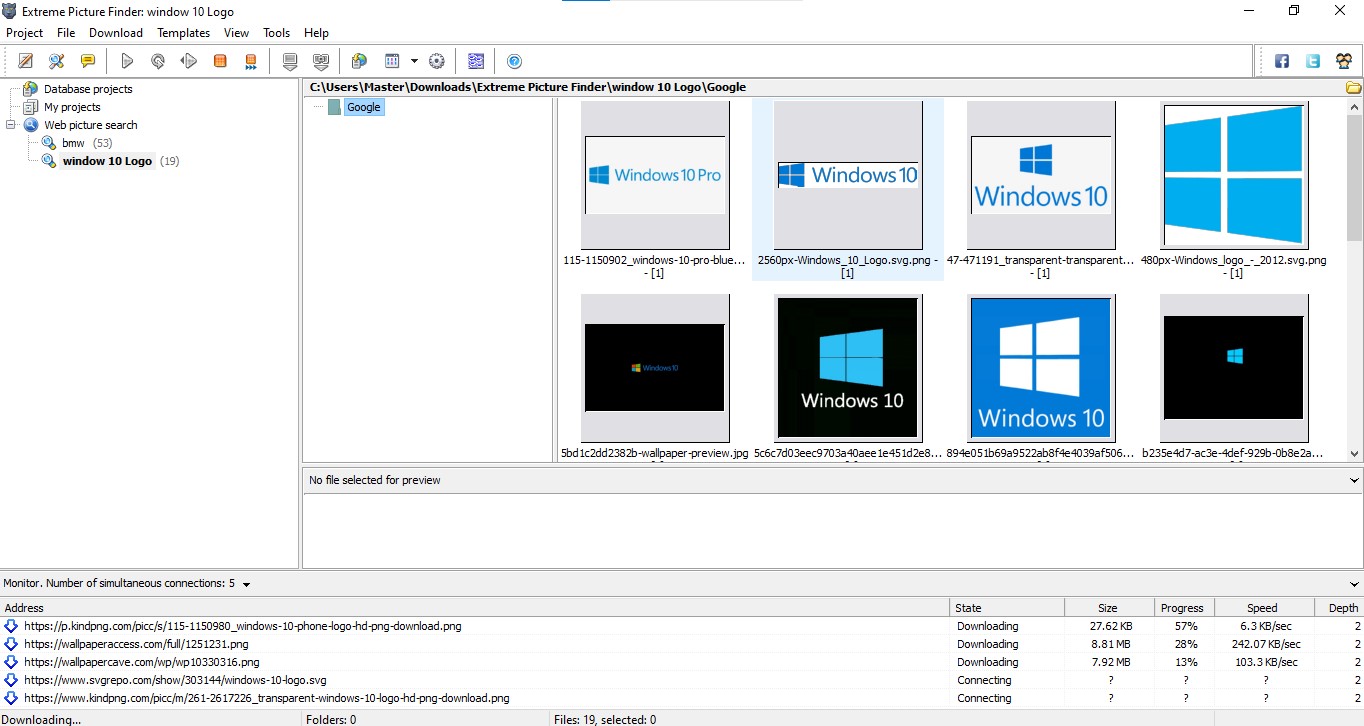This screenshot has height=726, width=1364.
Task: Click the purple options panel icon
Action: click(x=476, y=61)
